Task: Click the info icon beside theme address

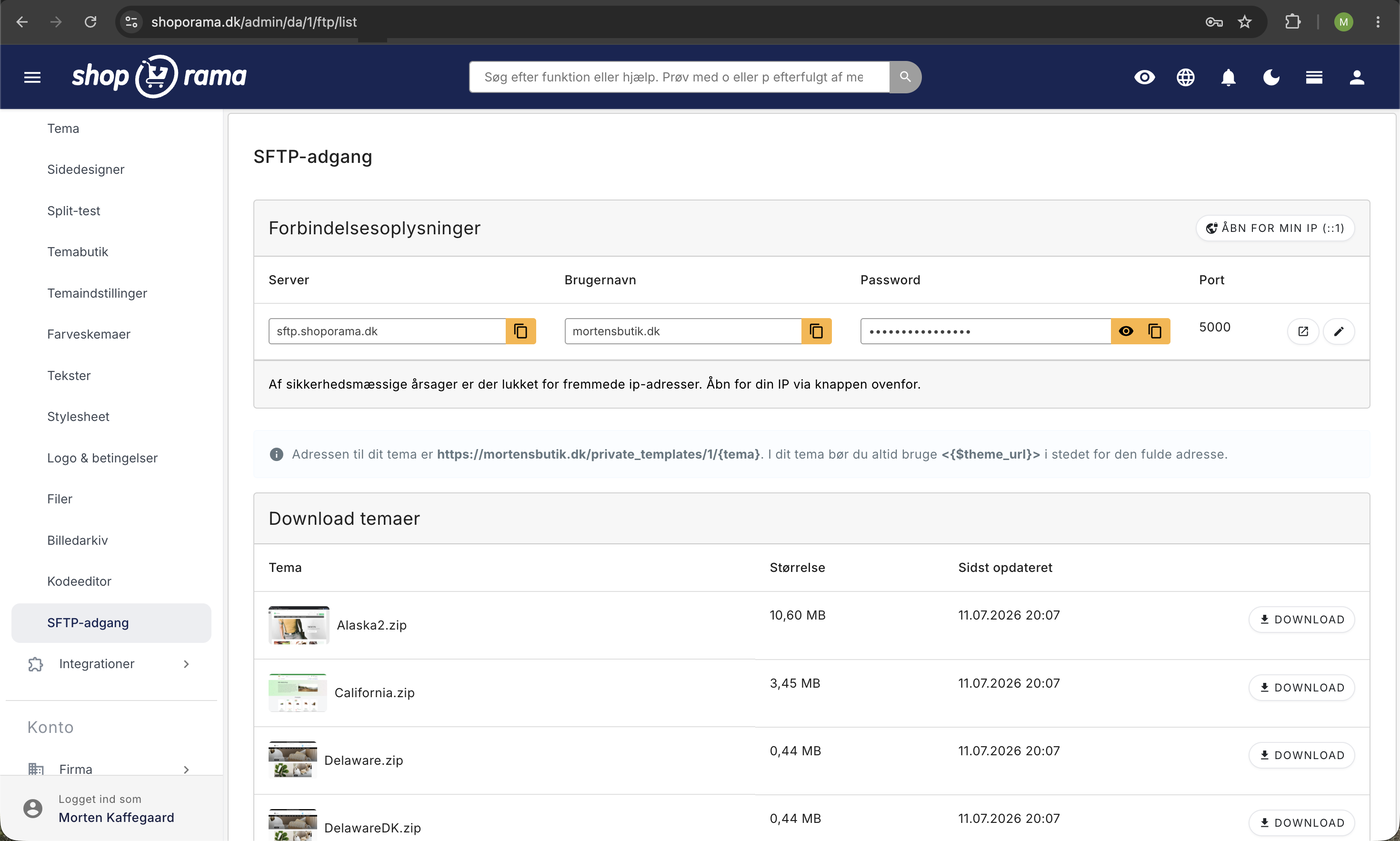Action: (277, 454)
